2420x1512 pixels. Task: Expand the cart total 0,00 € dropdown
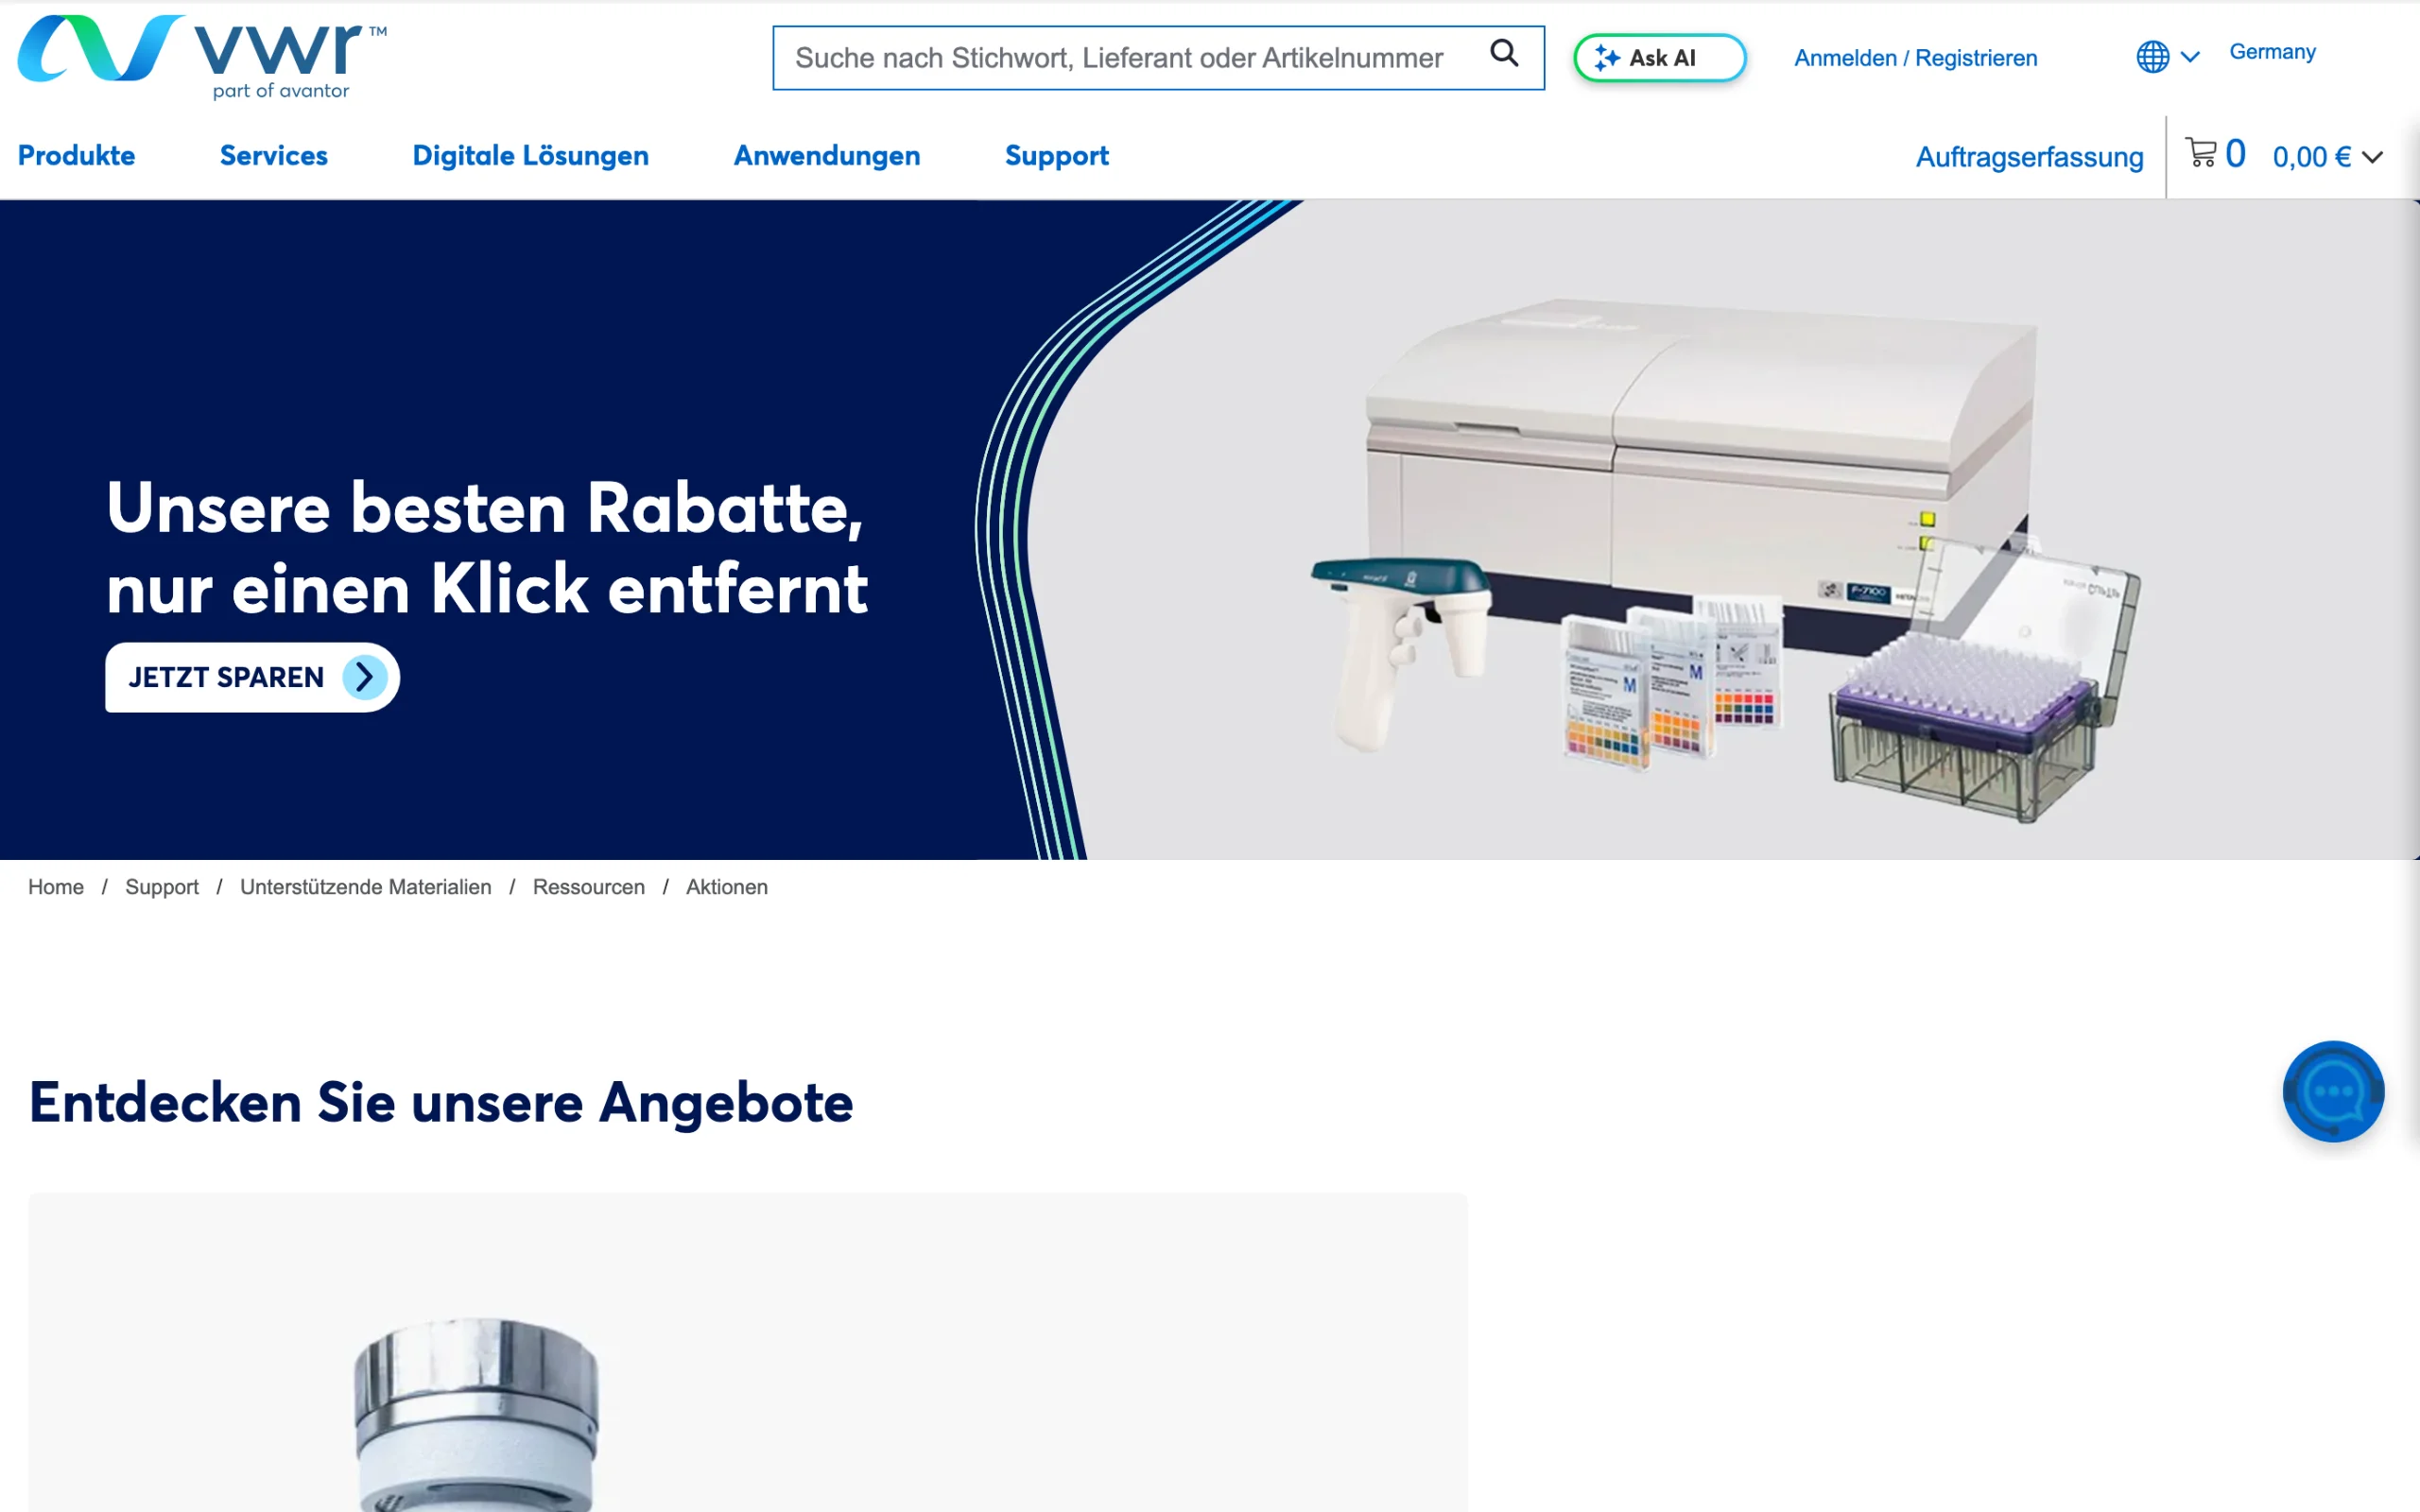pos(2328,157)
